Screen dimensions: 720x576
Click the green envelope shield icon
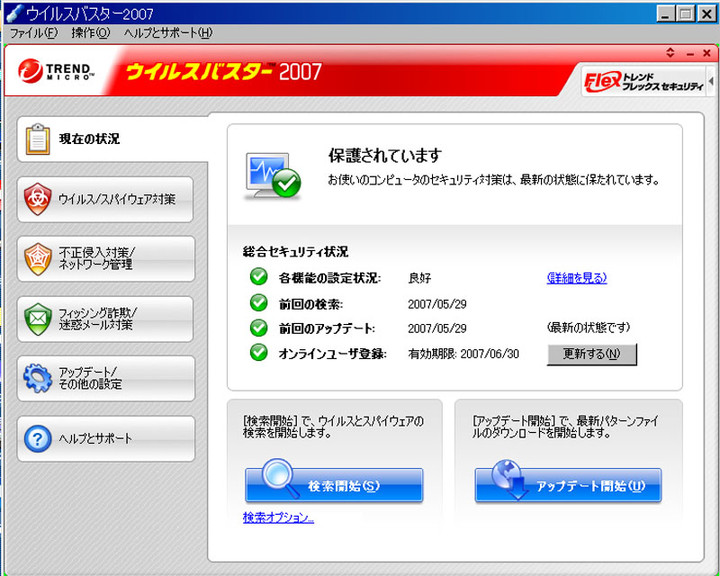coord(38,319)
